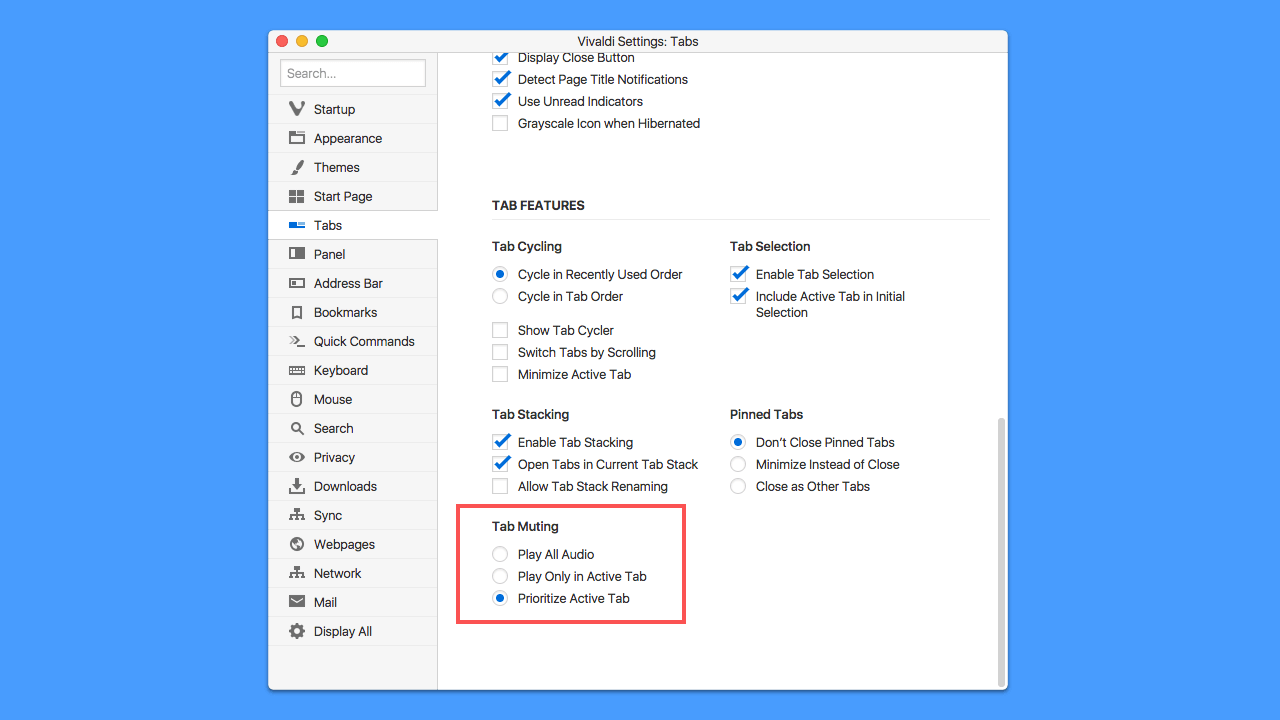Choose Display All label in sidebar
1280x720 pixels.
coord(343,631)
